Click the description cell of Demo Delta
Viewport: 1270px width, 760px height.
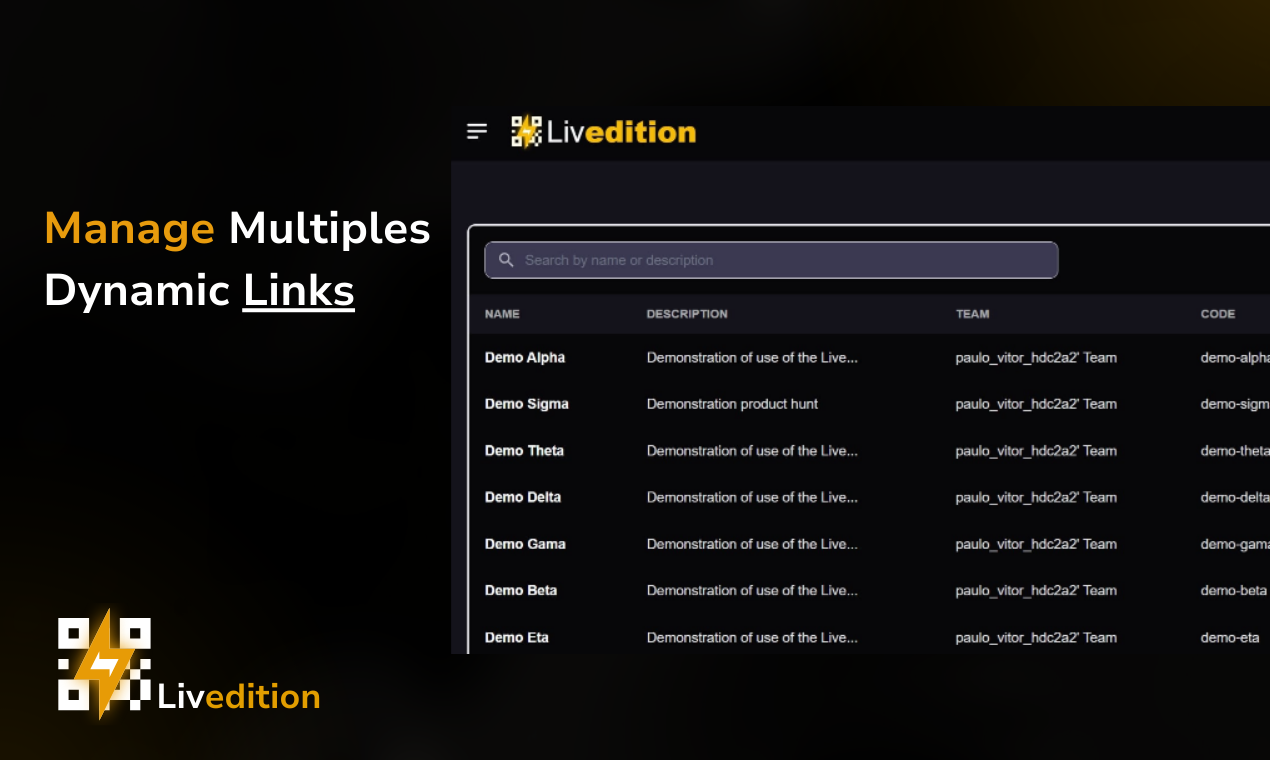pos(752,497)
